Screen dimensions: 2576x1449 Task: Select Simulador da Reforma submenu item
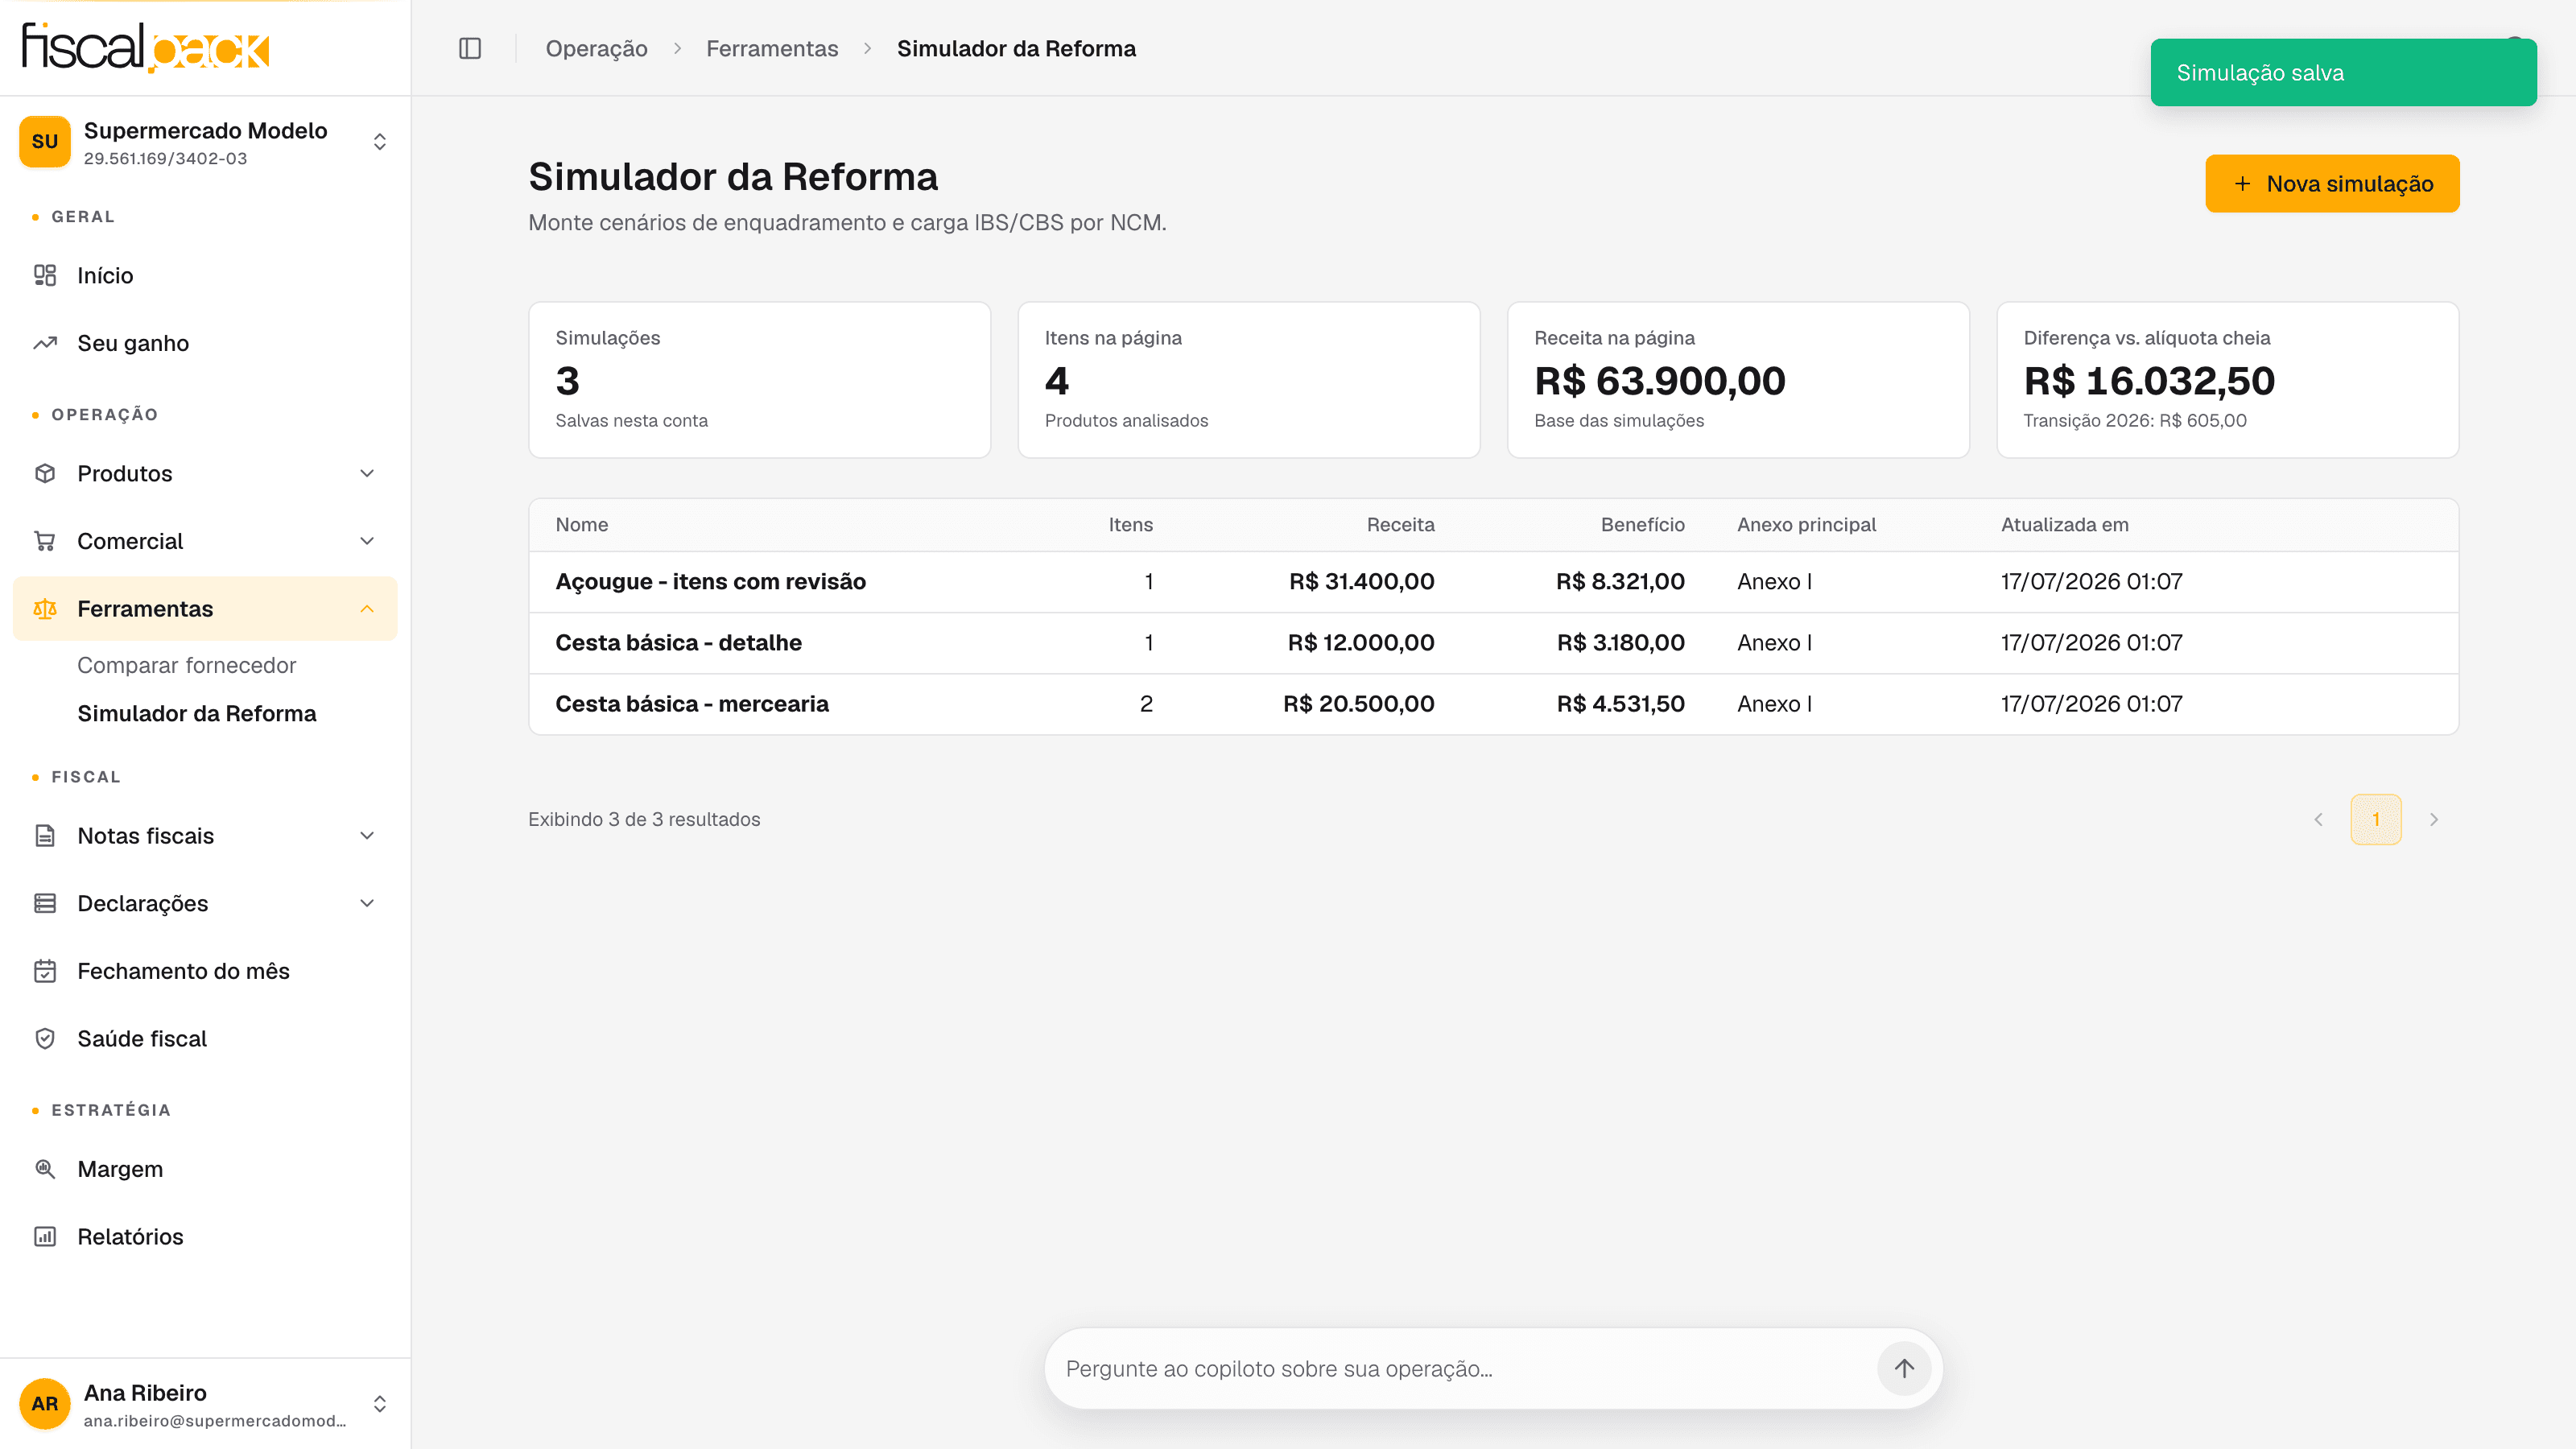197,713
